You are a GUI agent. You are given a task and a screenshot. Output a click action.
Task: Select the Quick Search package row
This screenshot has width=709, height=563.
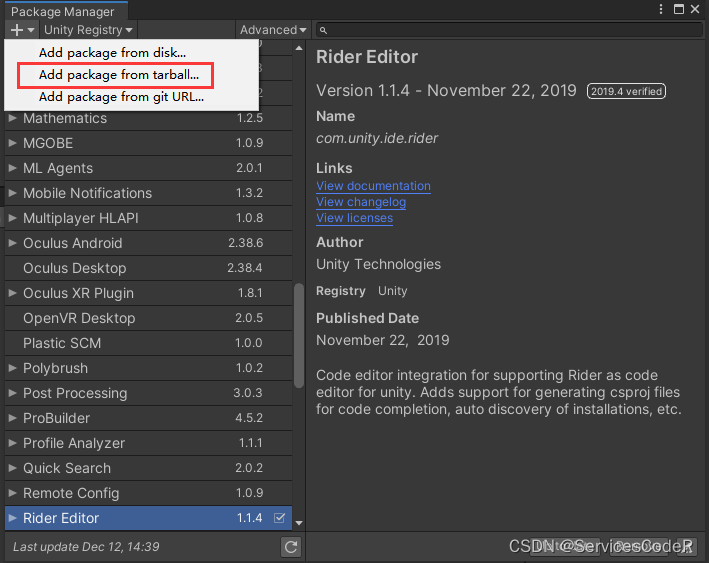[148, 468]
